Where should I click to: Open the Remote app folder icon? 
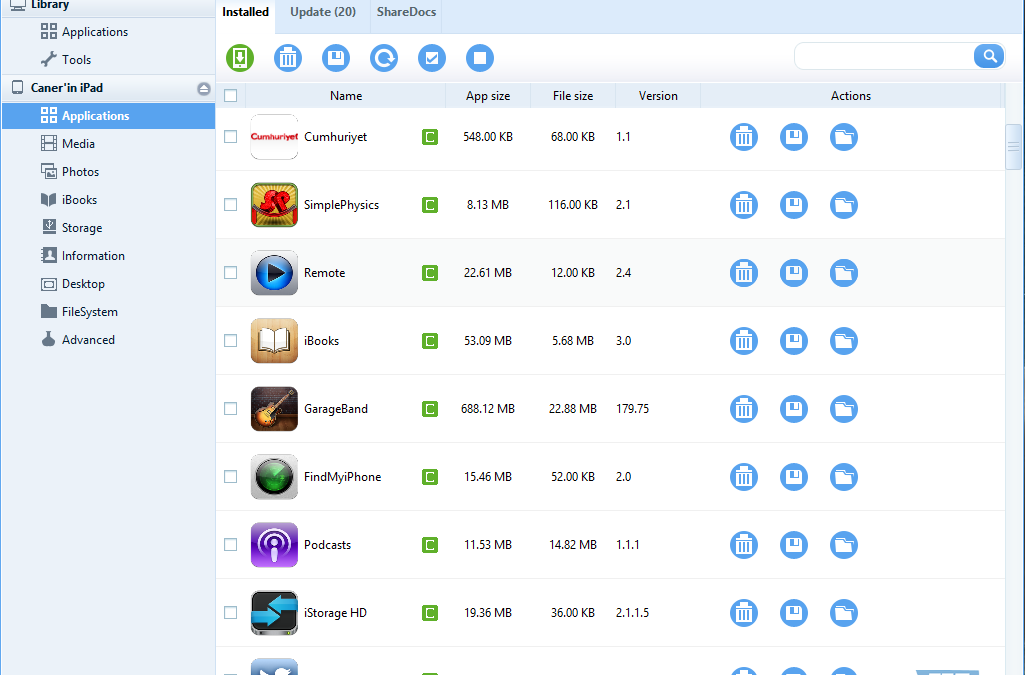click(x=844, y=273)
